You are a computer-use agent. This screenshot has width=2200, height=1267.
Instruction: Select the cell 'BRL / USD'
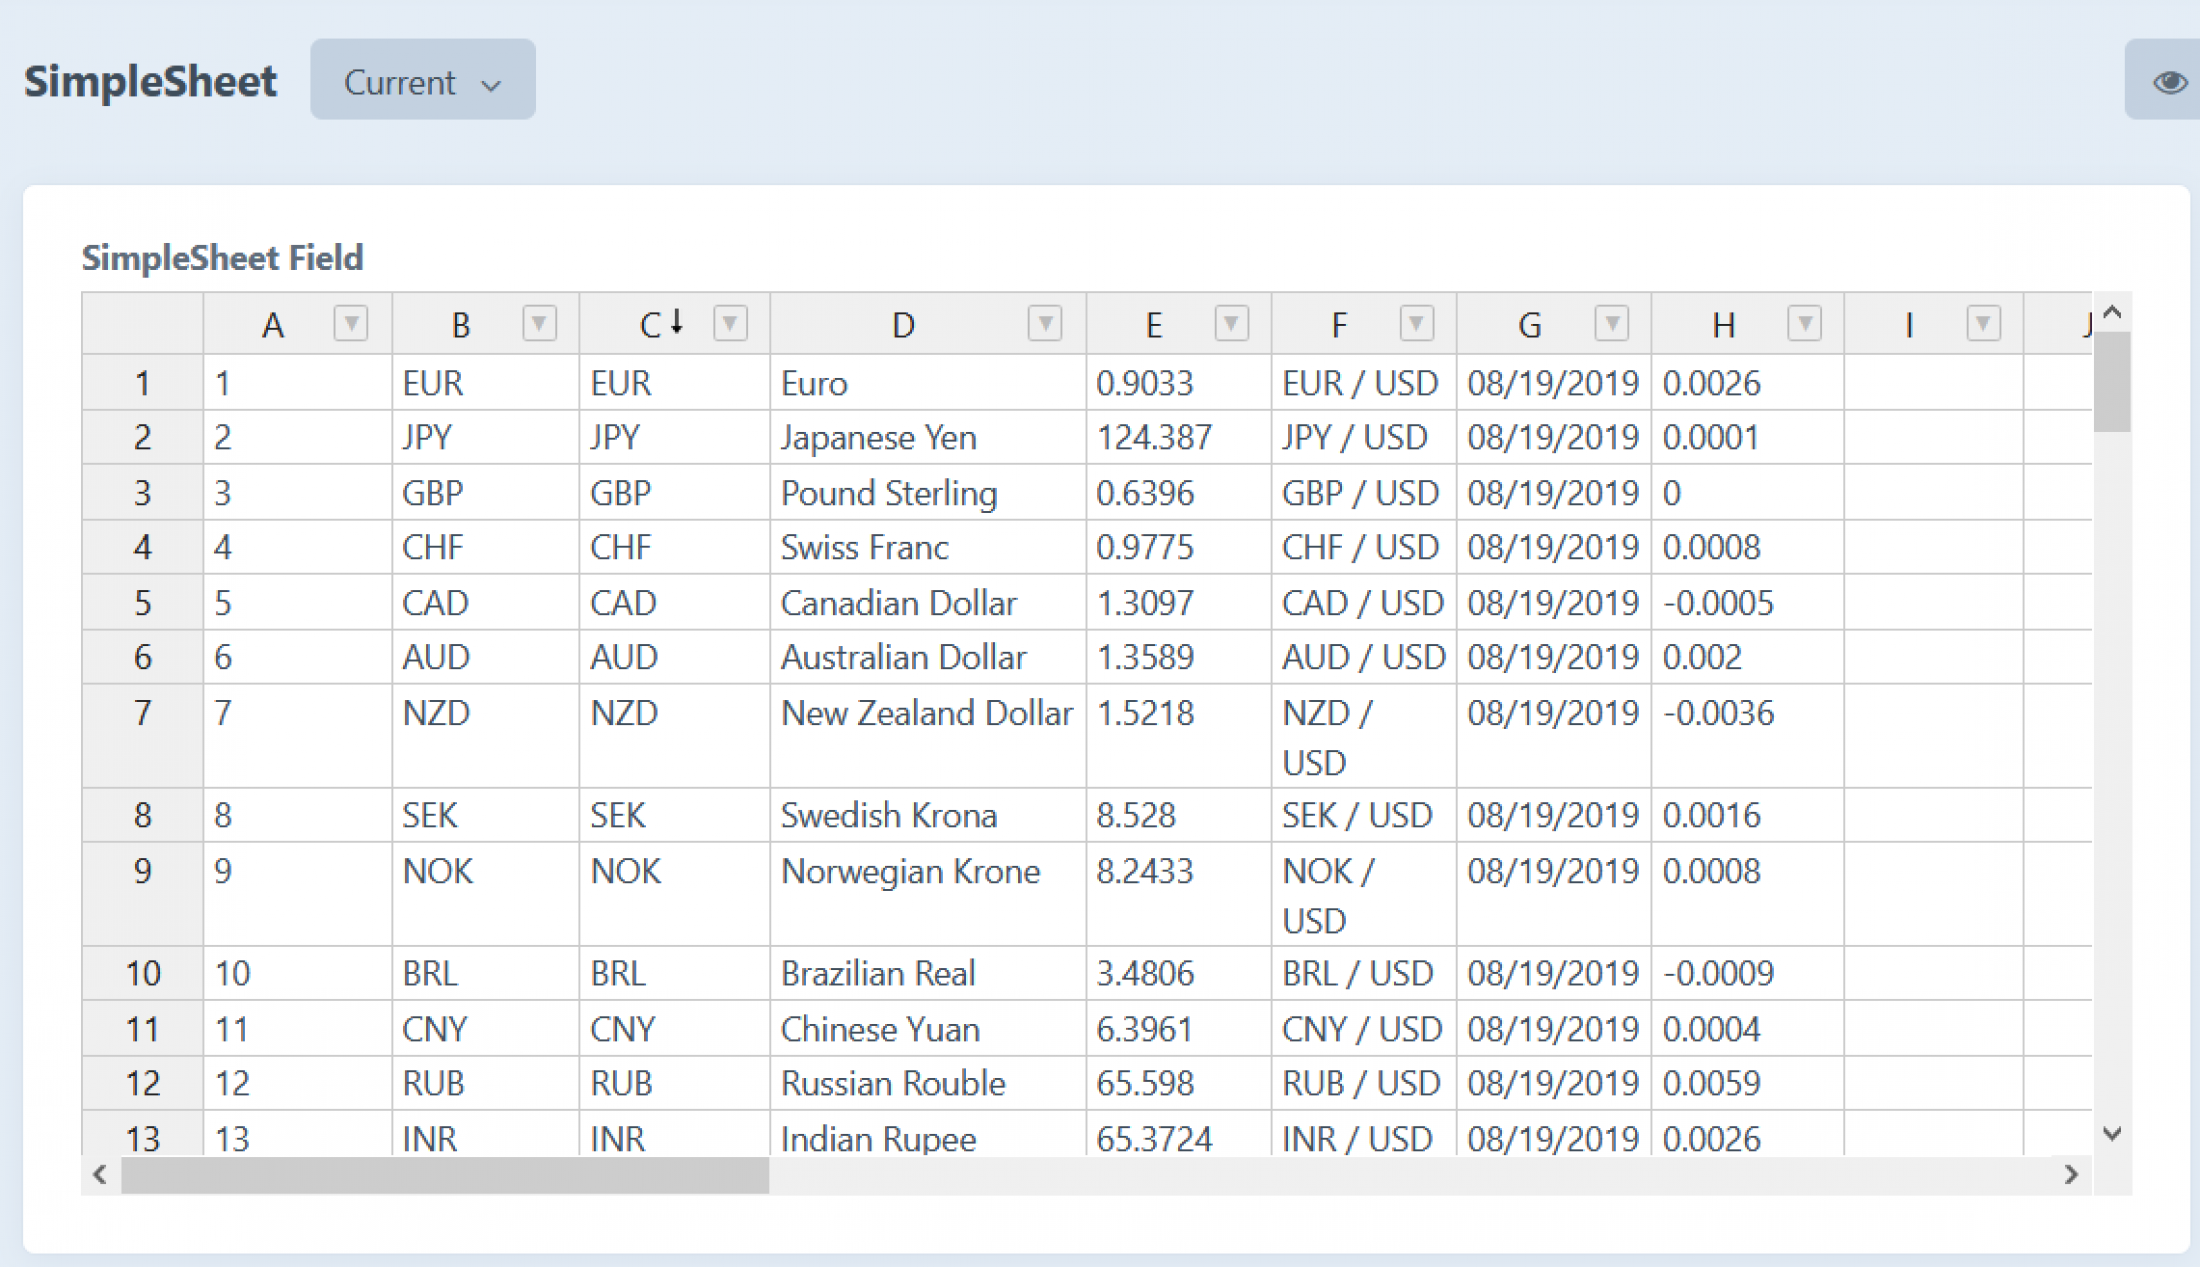coord(1364,973)
